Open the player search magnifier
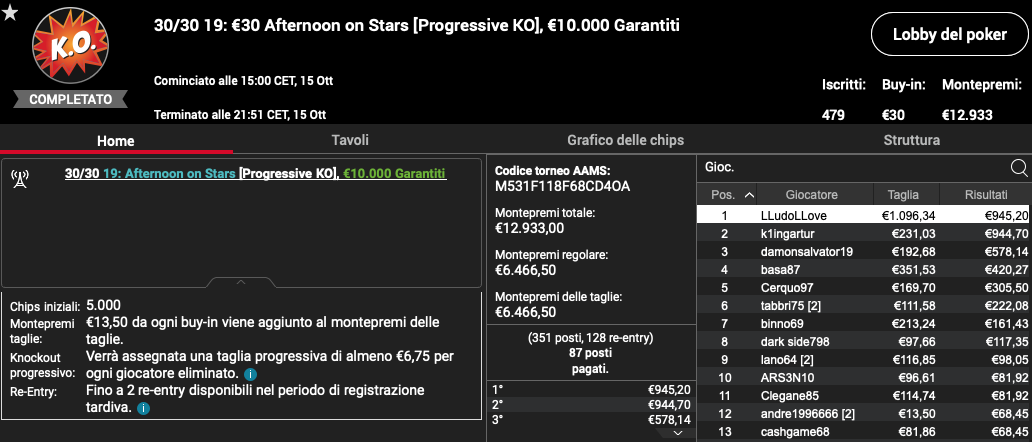 (1019, 168)
